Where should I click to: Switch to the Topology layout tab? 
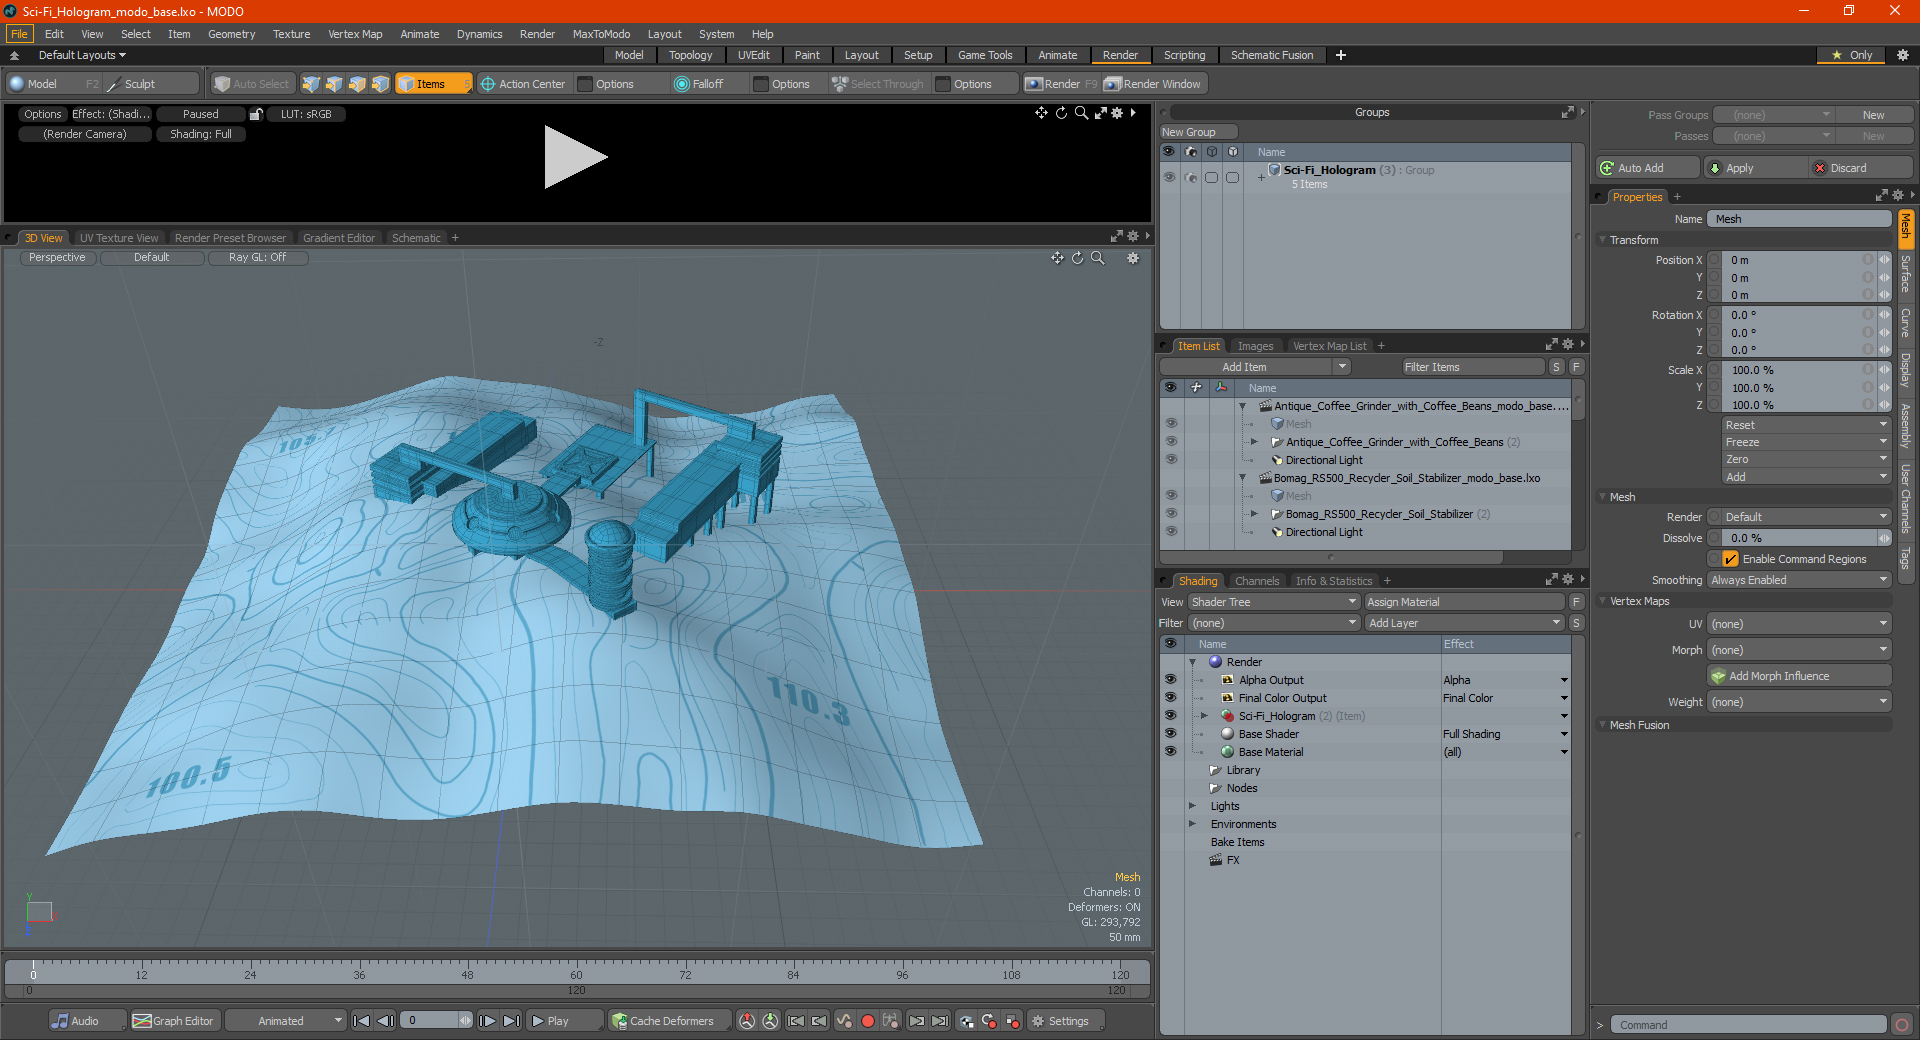tap(691, 55)
